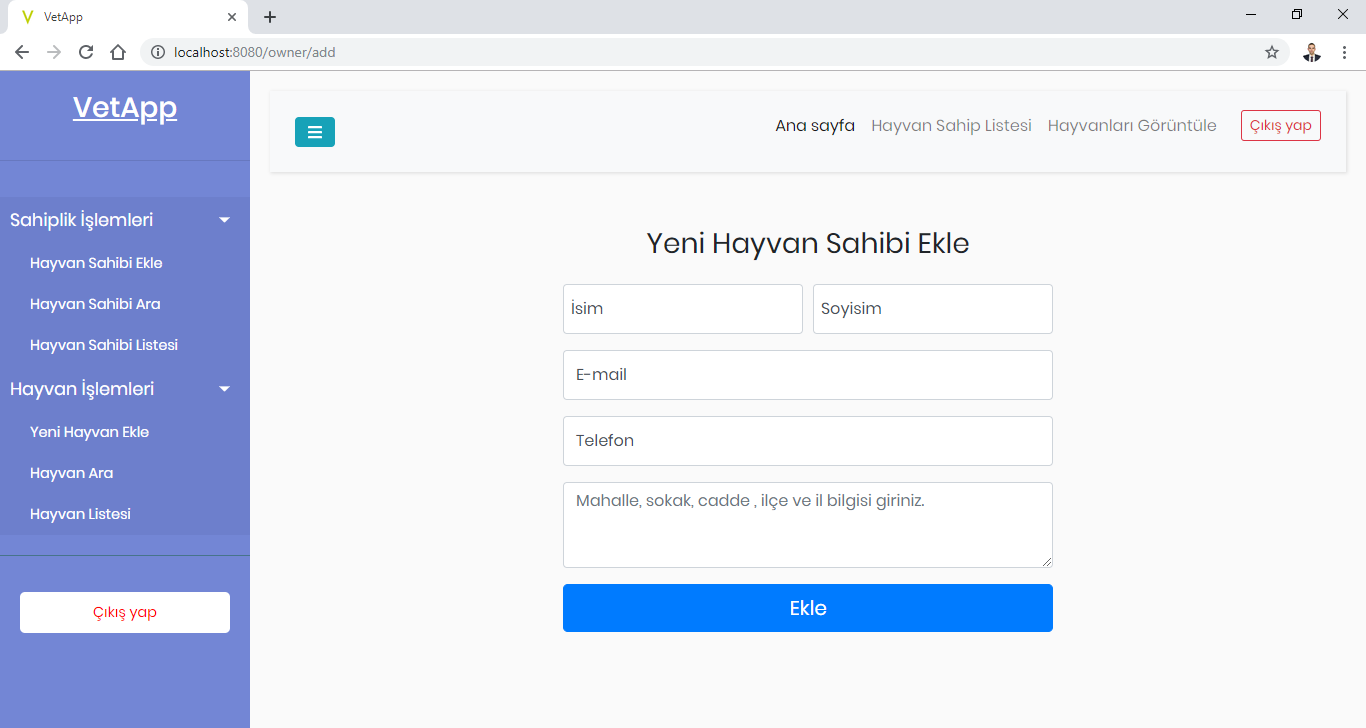
Task: Close the VetApp browser tab
Action: click(x=232, y=17)
